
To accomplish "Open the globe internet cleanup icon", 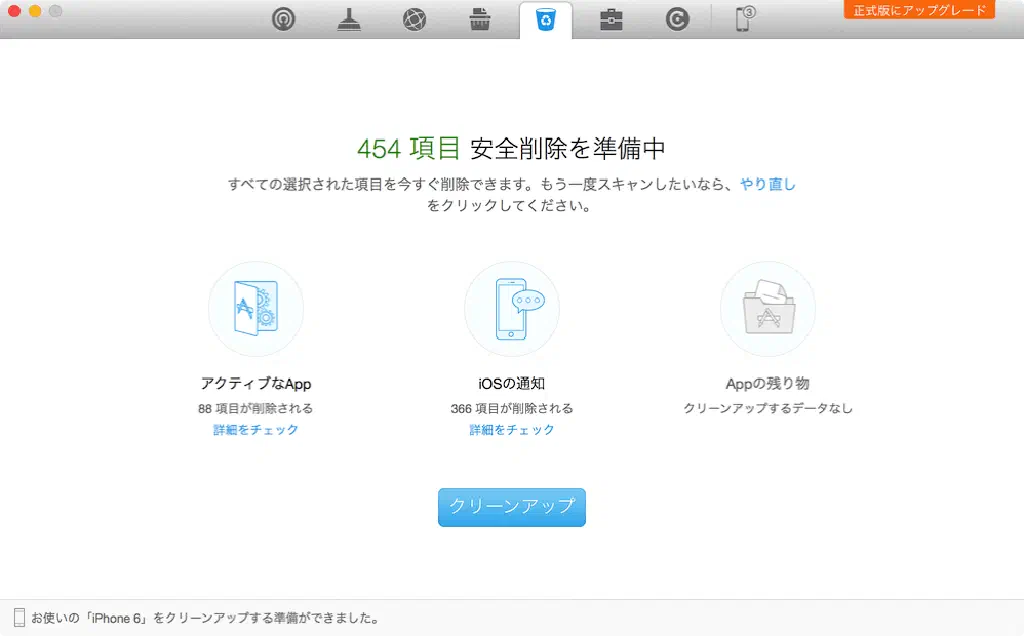I will pyautogui.click(x=414, y=20).
